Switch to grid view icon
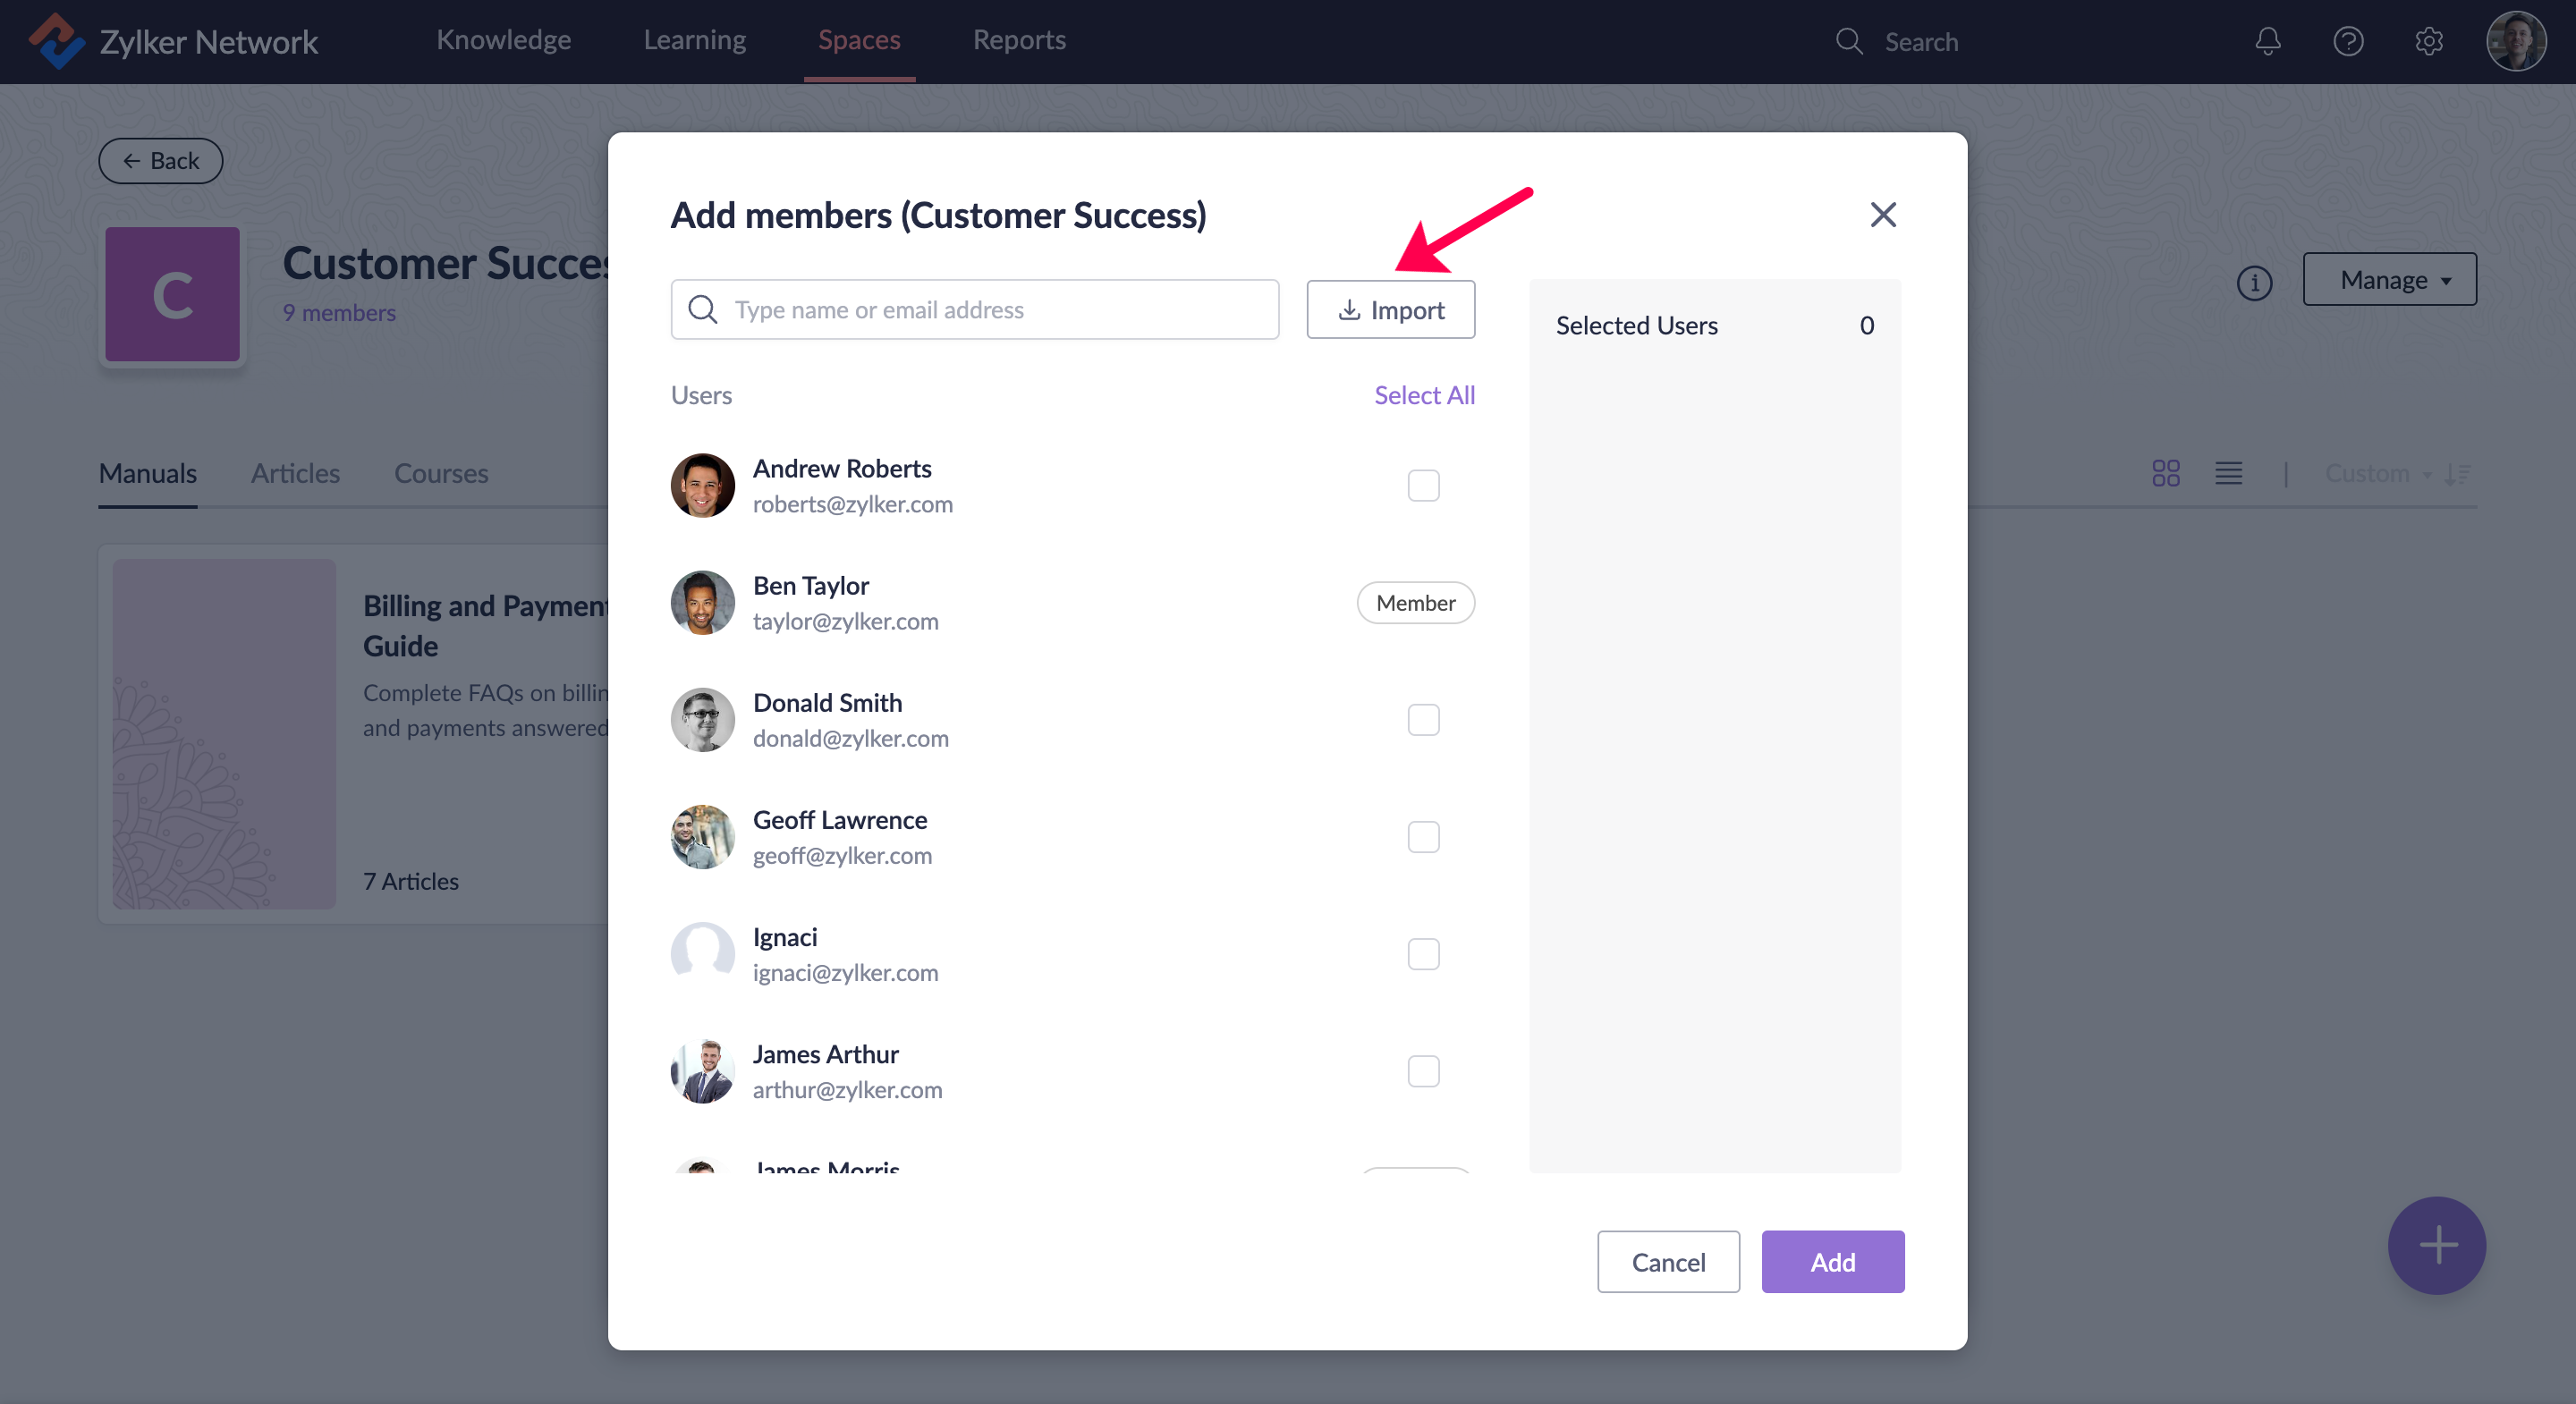 point(2166,473)
